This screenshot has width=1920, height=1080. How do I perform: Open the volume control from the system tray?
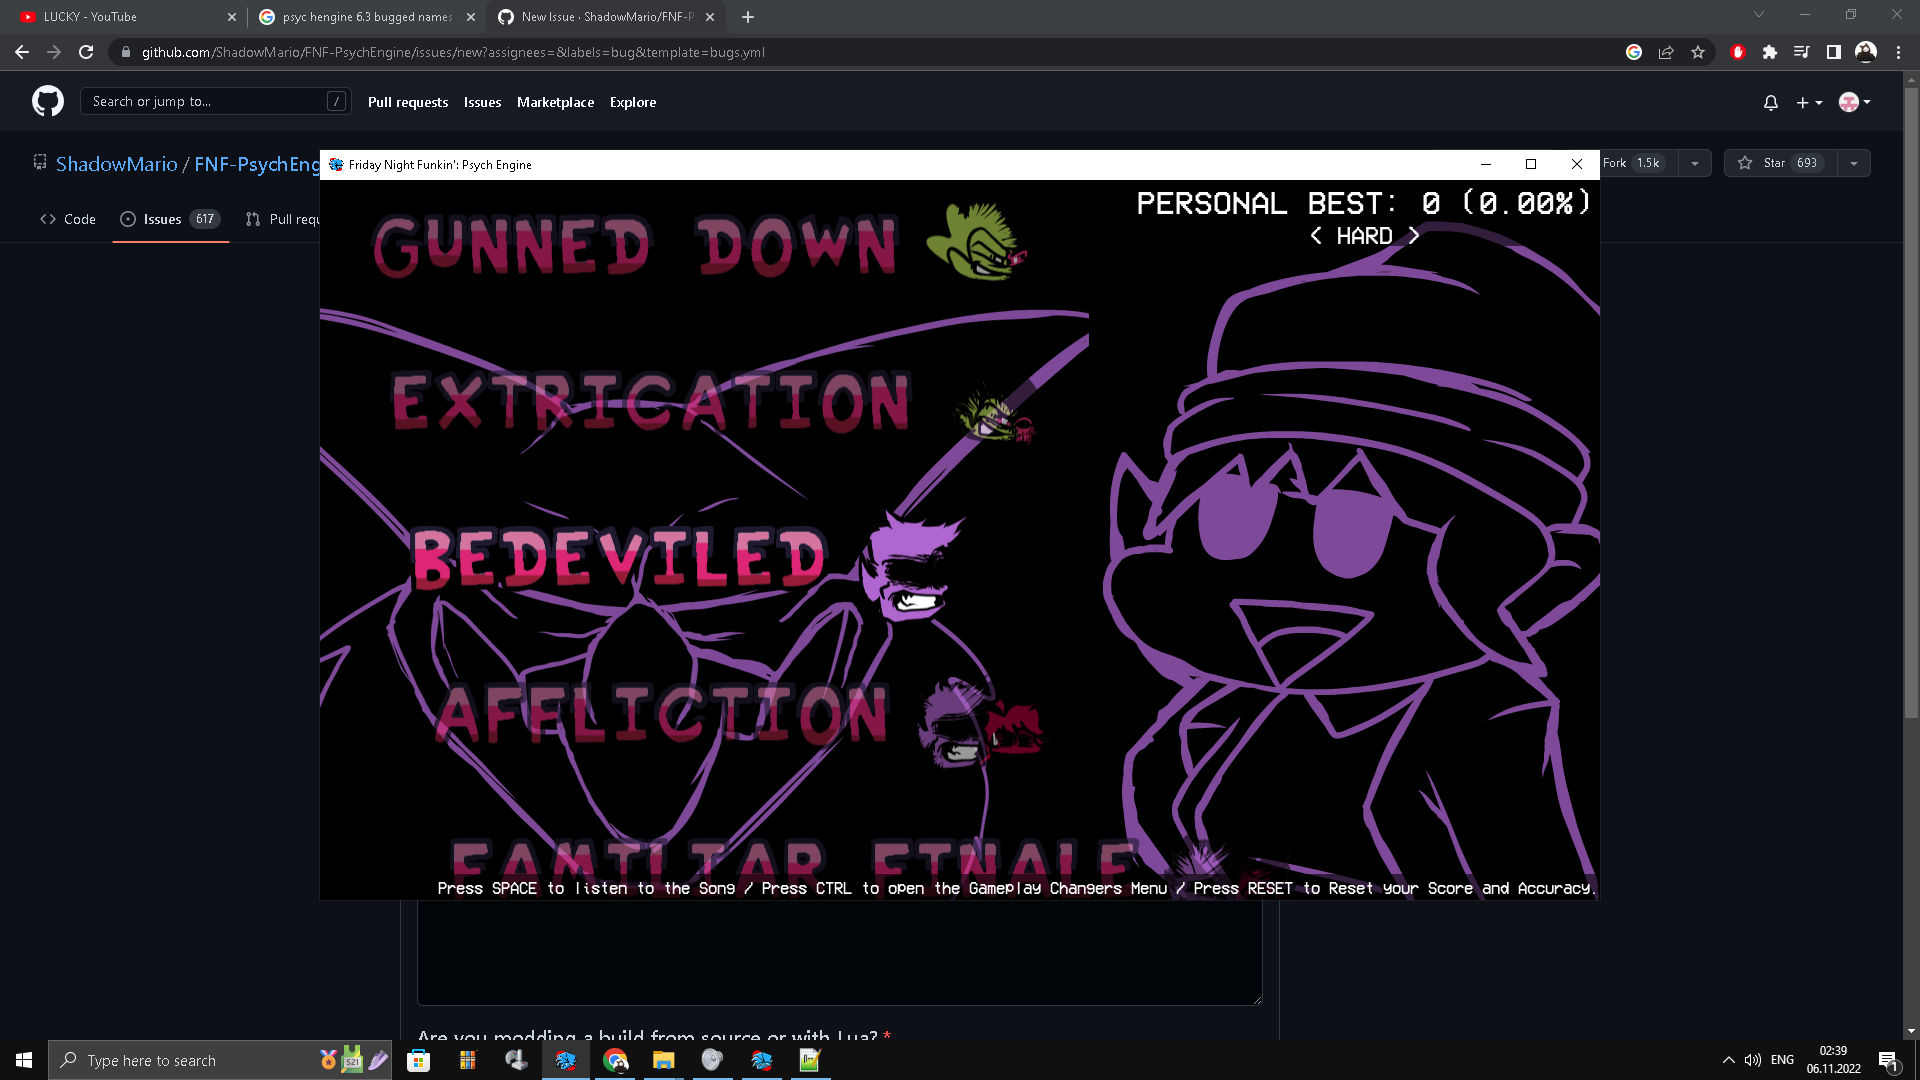pos(1753,1060)
